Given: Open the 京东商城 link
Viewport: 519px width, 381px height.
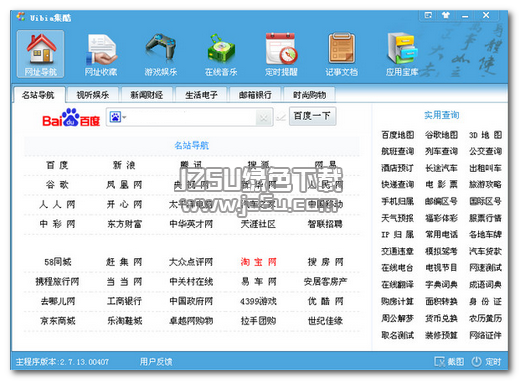Looking at the screenshot, I should [57, 321].
